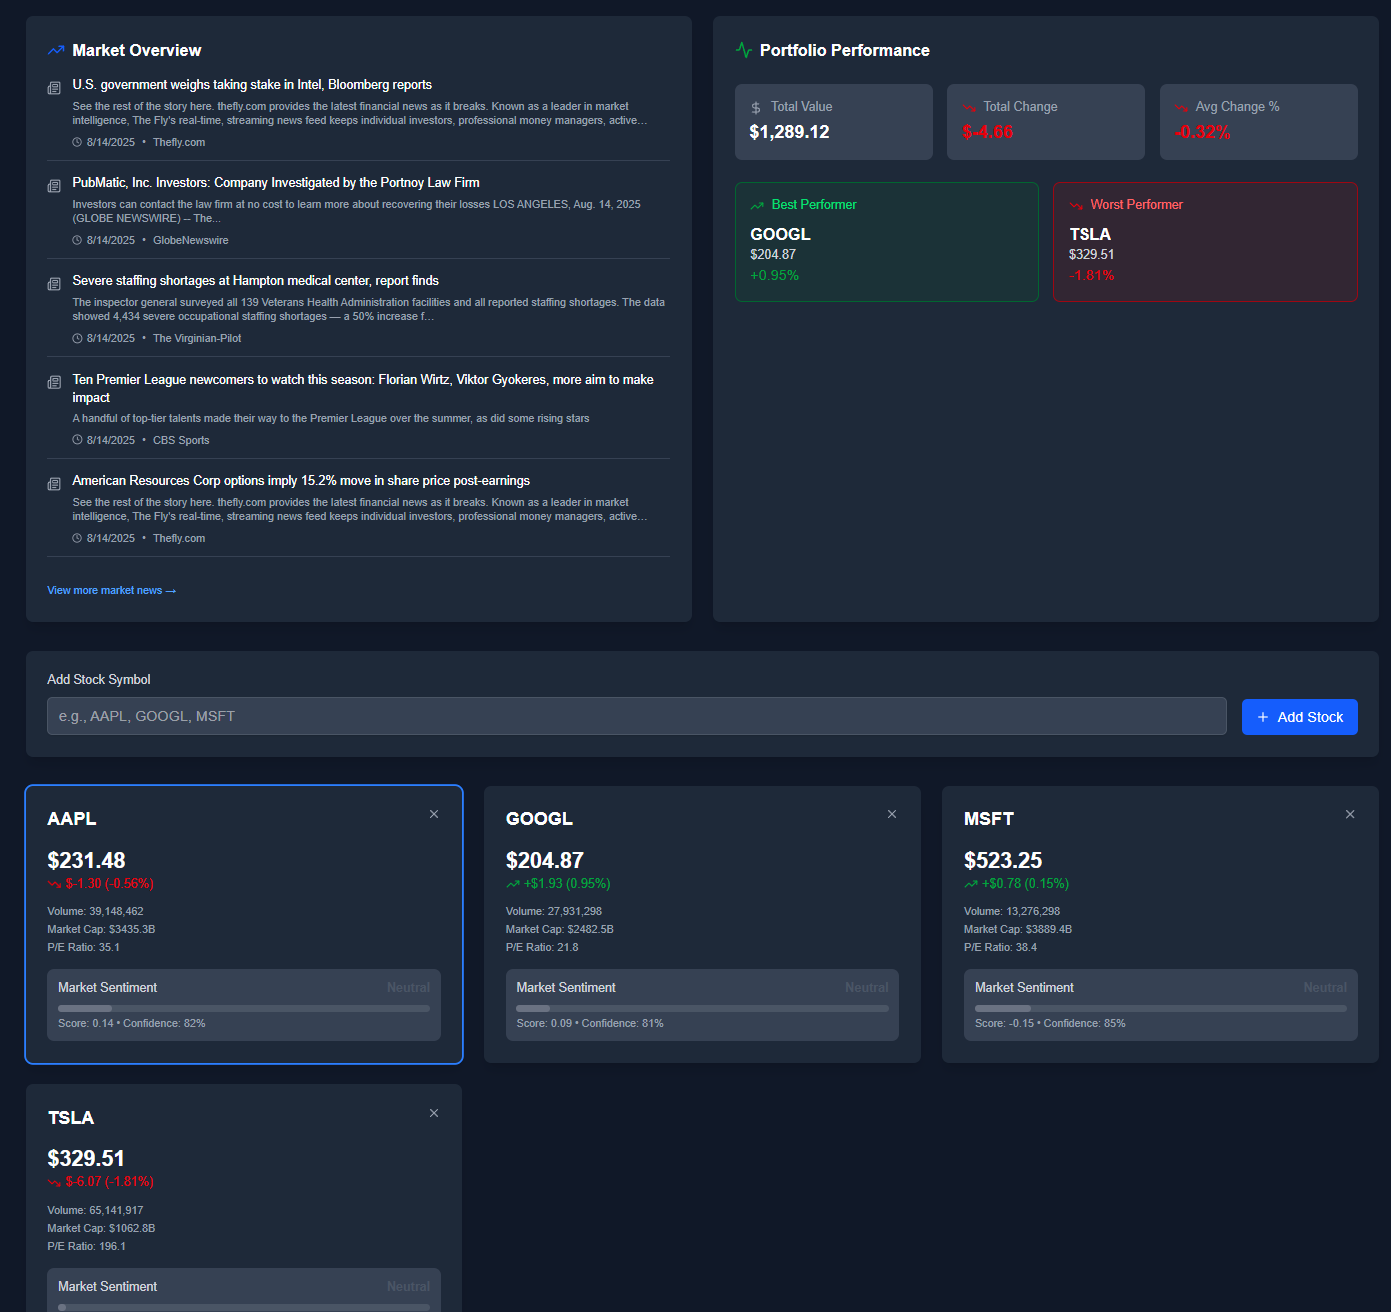Click the Neutral sentiment label on AAPL card
This screenshot has width=1391, height=1312.
pos(408,987)
